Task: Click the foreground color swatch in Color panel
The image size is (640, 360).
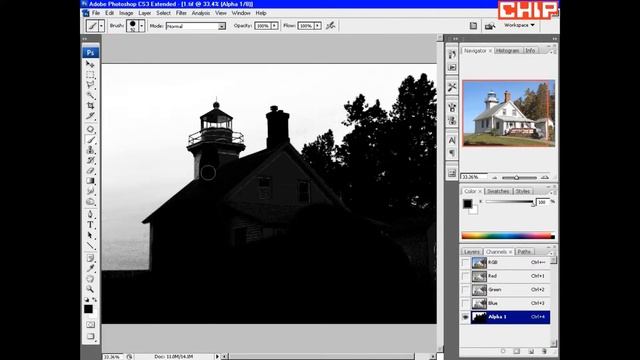Action: click(x=467, y=203)
